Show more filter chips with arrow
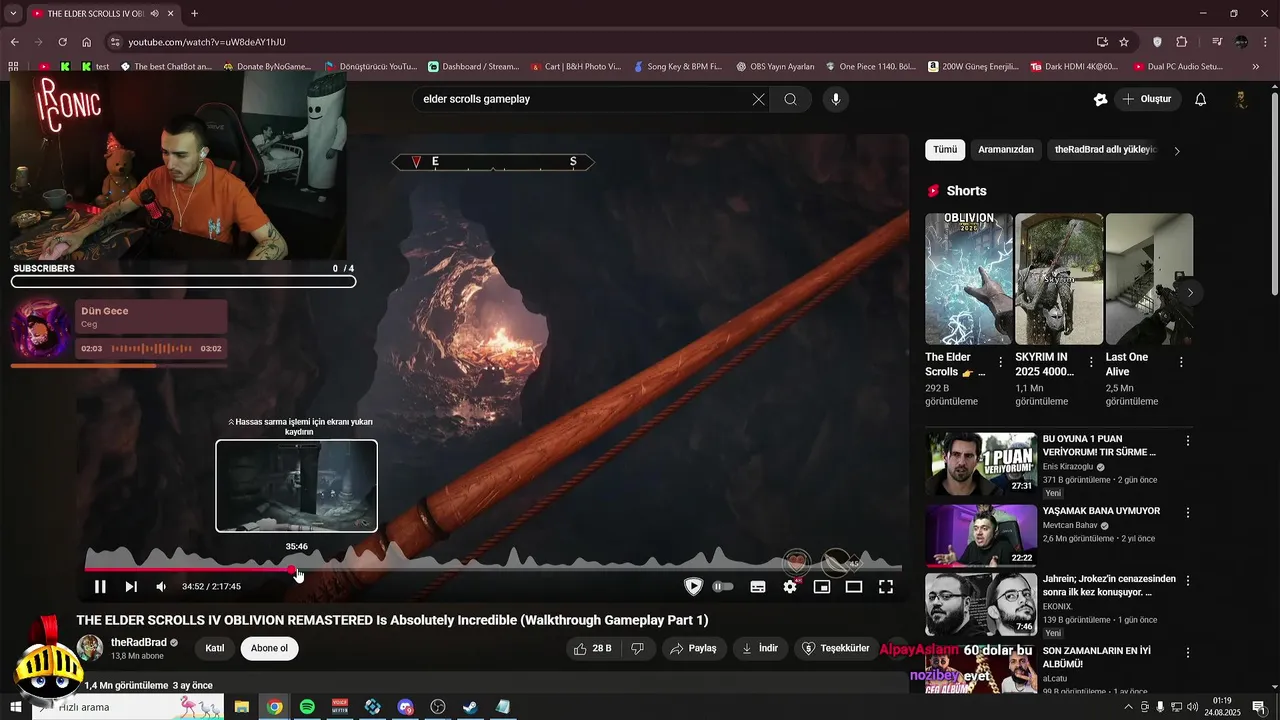This screenshot has height=720, width=1280. pyautogui.click(x=1177, y=151)
